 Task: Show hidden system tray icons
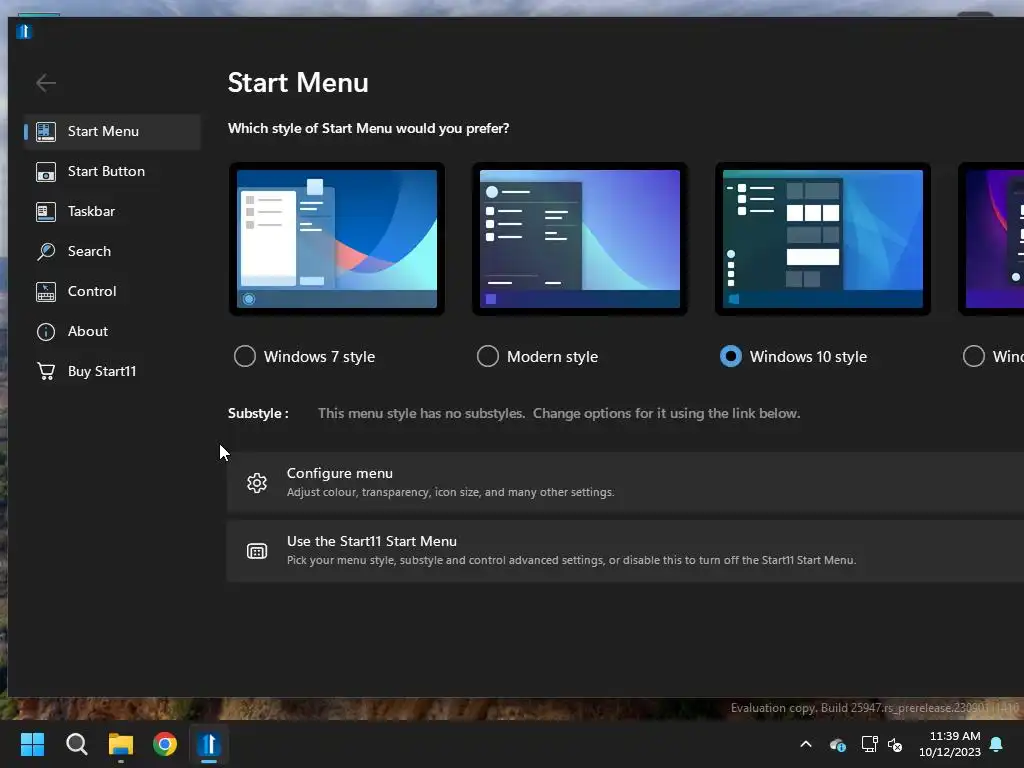coord(806,744)
